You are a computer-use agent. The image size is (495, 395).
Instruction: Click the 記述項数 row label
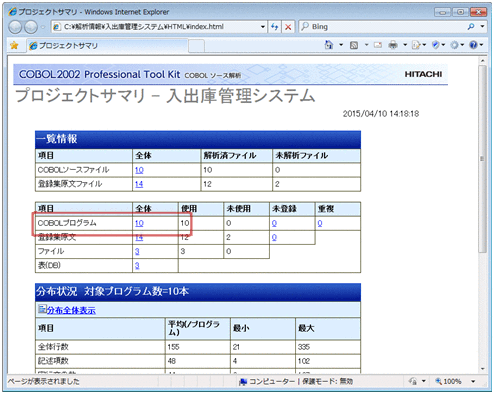pos(53,361)
